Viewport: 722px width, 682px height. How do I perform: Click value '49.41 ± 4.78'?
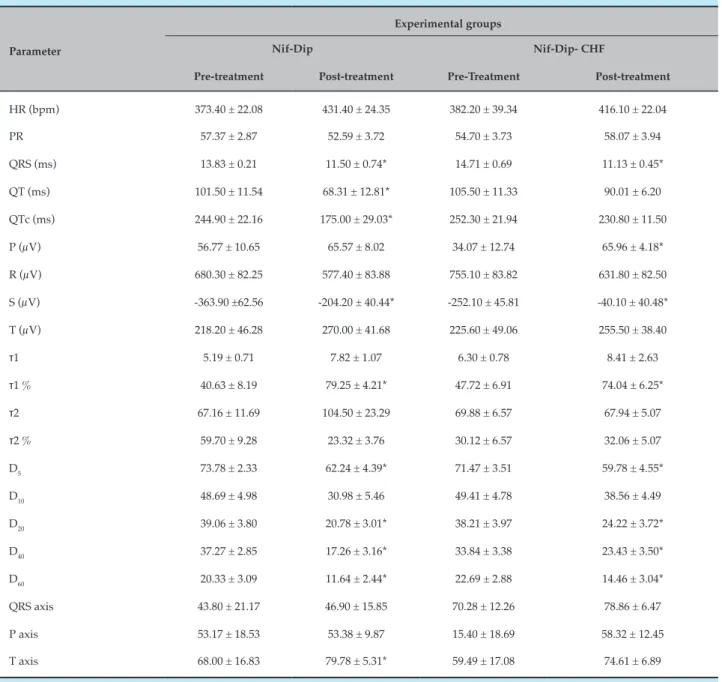coord(483,495)
